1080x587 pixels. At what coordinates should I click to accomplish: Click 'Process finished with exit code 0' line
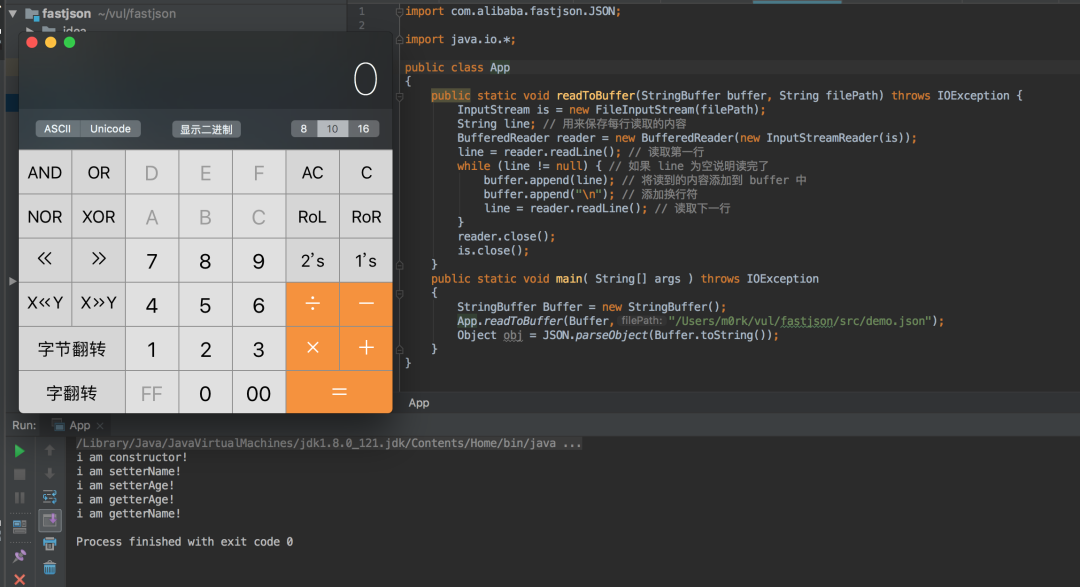[185, 542]
